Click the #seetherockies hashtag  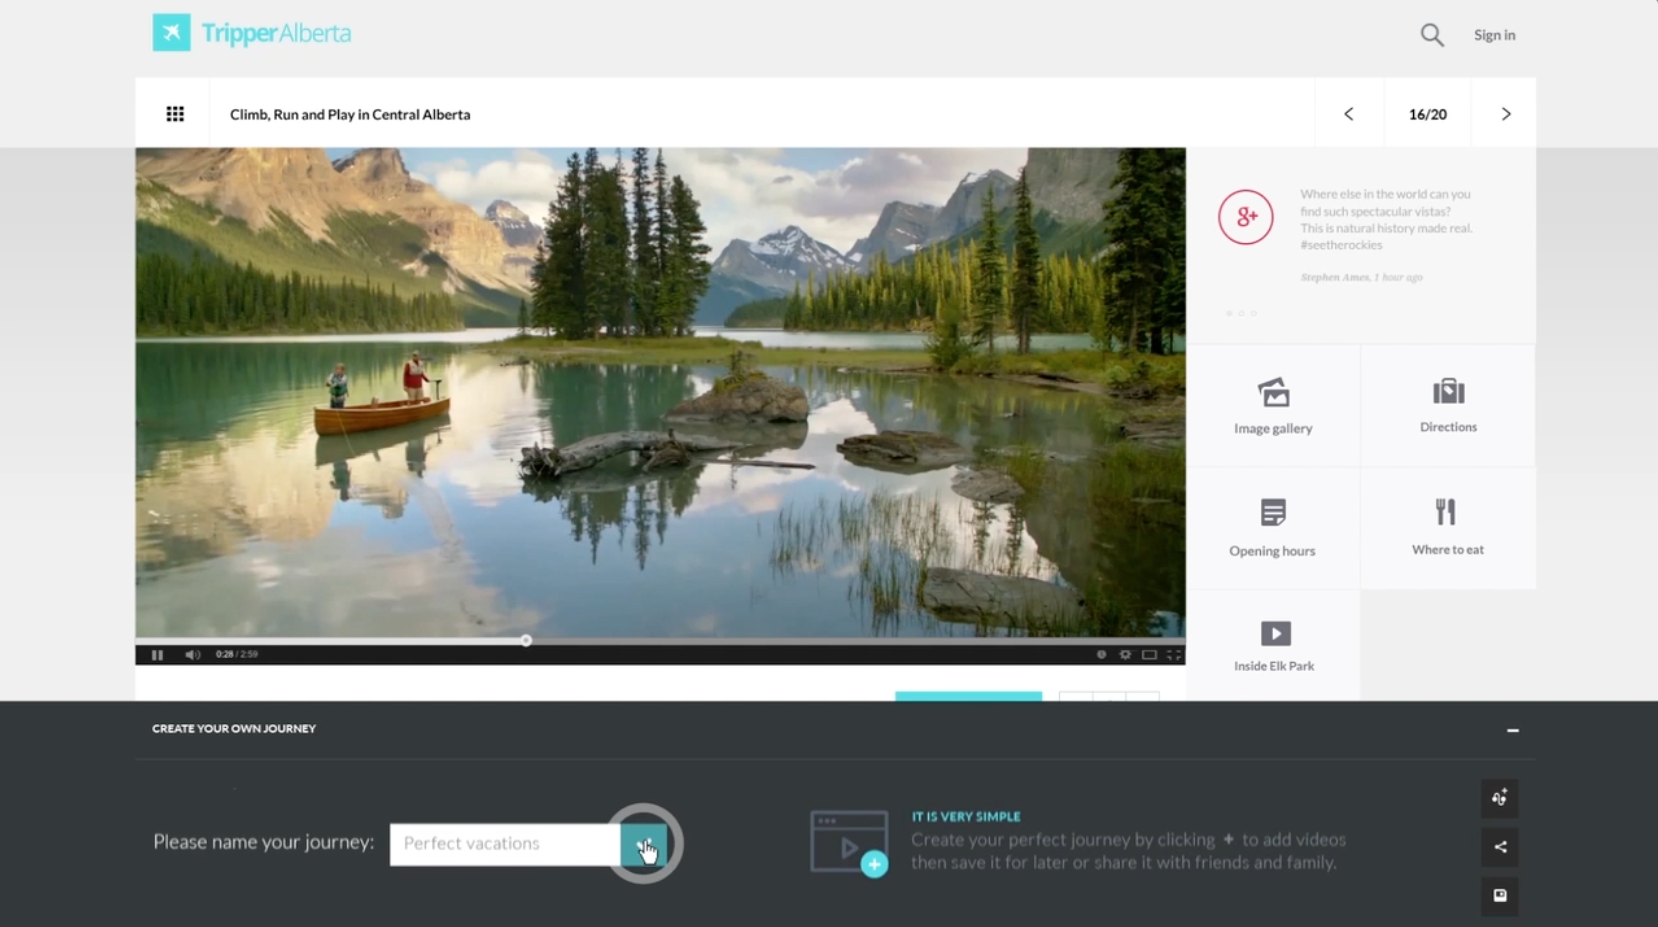pyautogui.click(x=1341, y=245)
